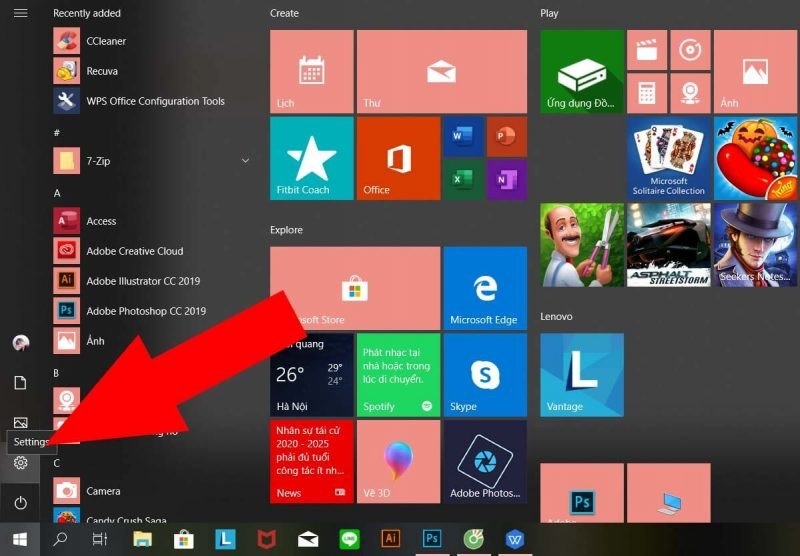The width and height of the screenshot is (800, 556).
Task: Open the Hà Nội weather tile
Action: point(311,374)
